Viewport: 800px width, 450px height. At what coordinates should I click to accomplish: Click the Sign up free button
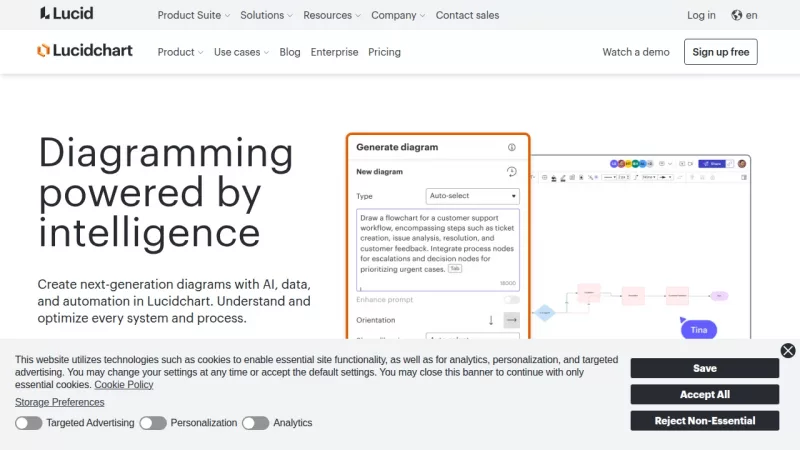point(720,52)
